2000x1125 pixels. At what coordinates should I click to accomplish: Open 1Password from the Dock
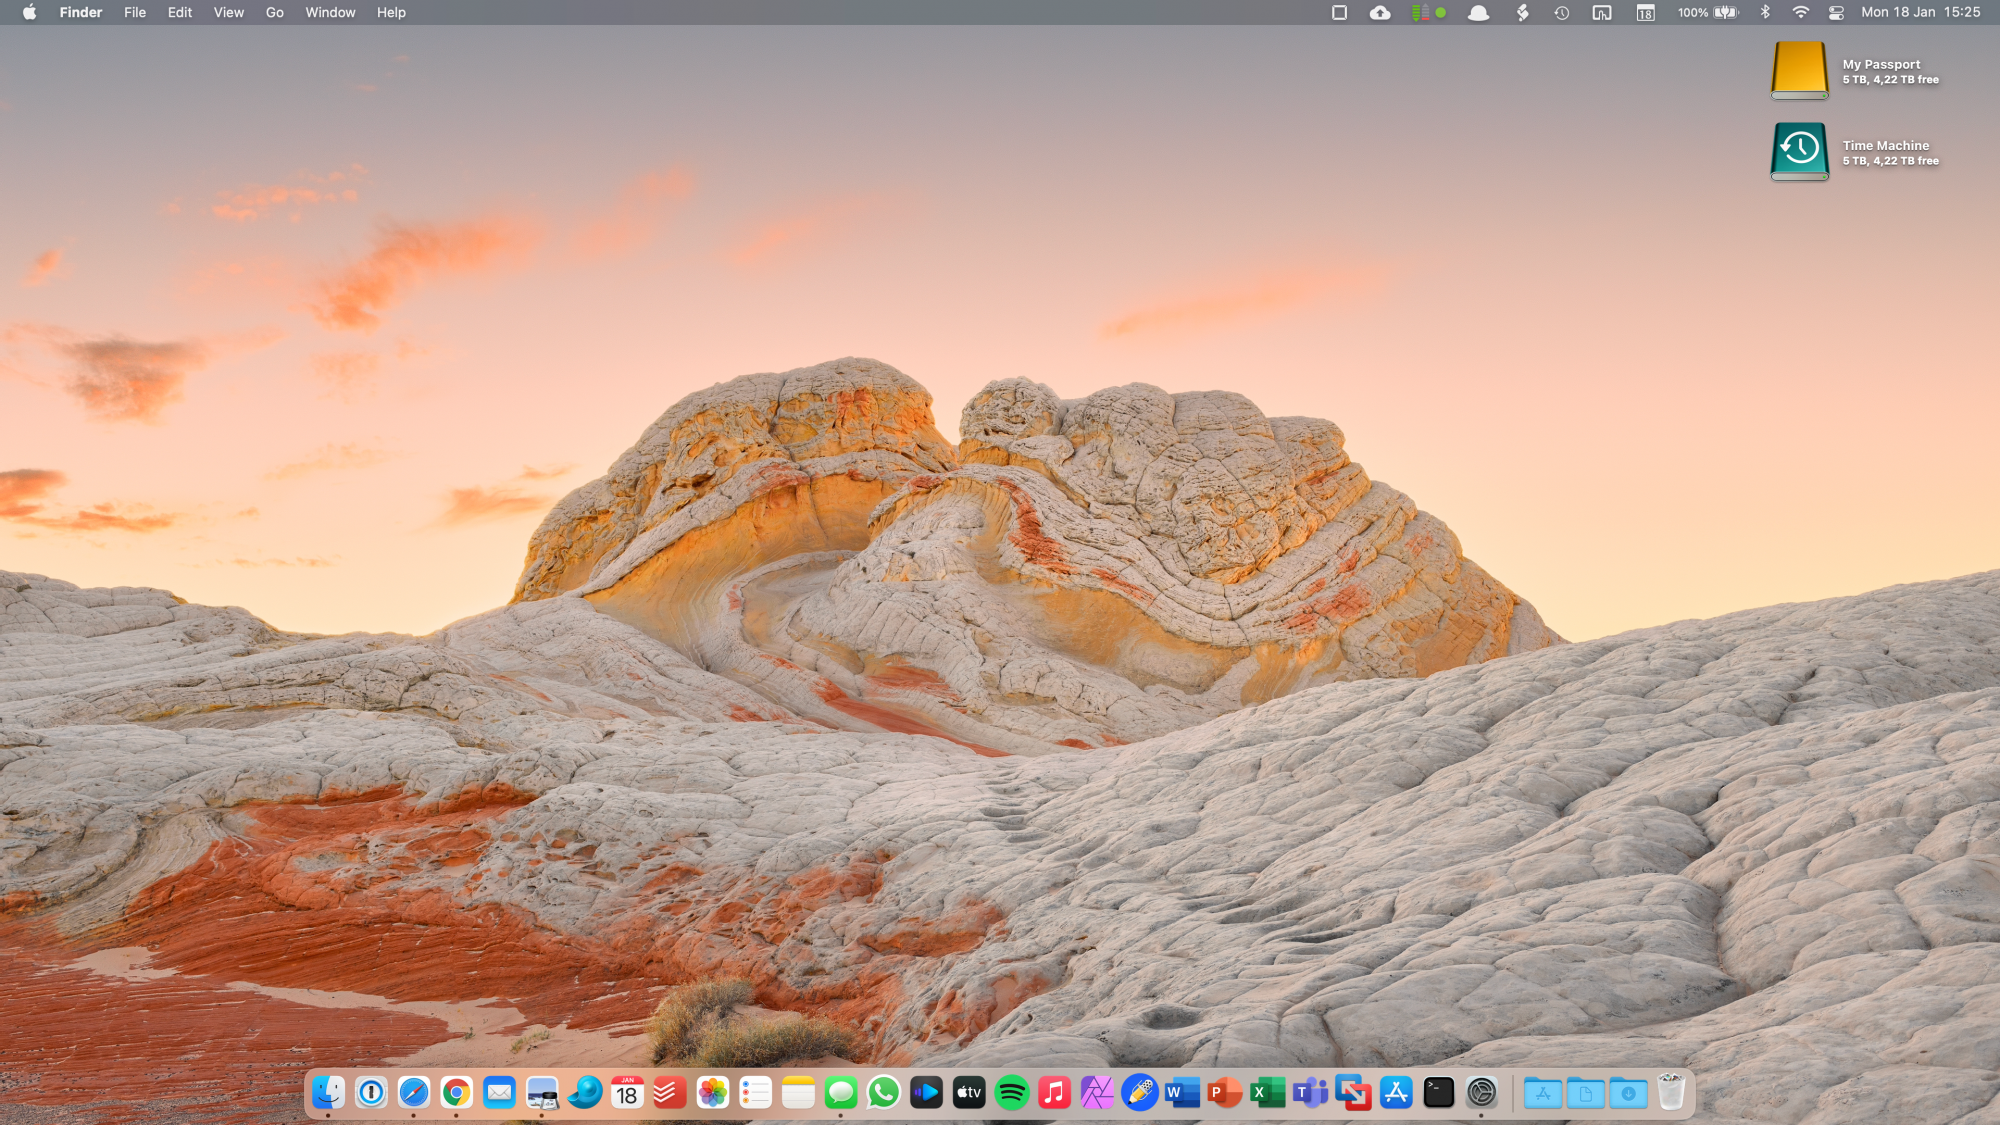(x=371, y=1093)
